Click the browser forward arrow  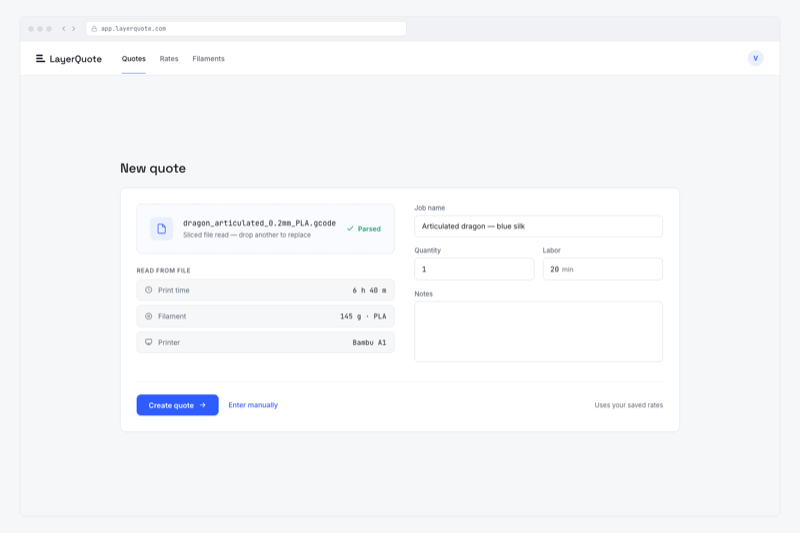point(73,29)
